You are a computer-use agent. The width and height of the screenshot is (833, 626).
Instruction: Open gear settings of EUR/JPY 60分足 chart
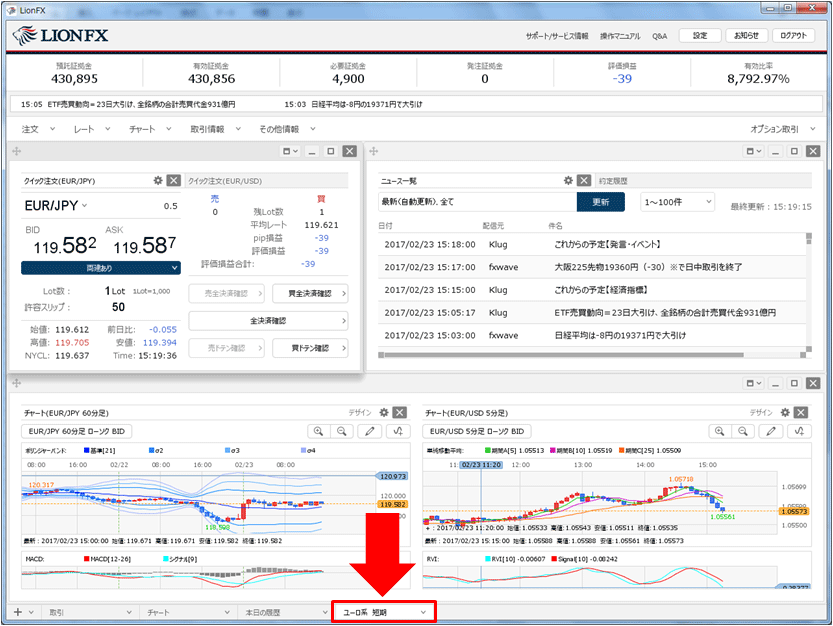384,412
